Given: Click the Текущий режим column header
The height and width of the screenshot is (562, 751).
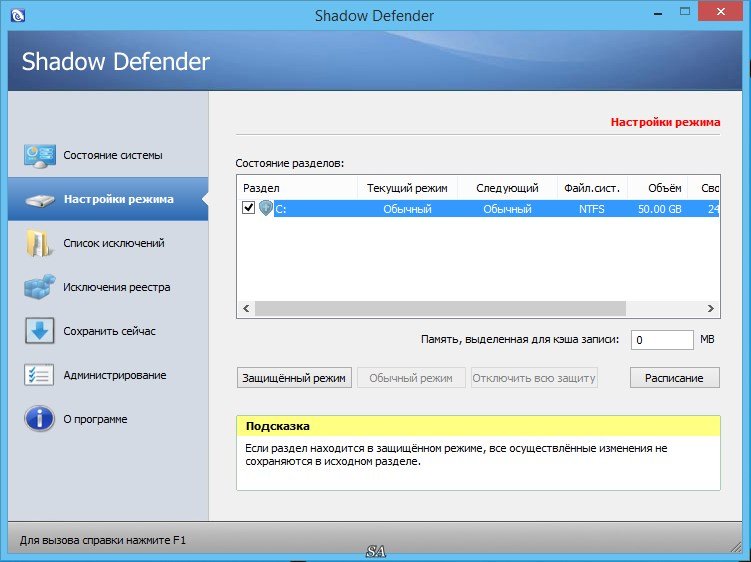Looking at the screenshot, I should (x=407, y=188).
